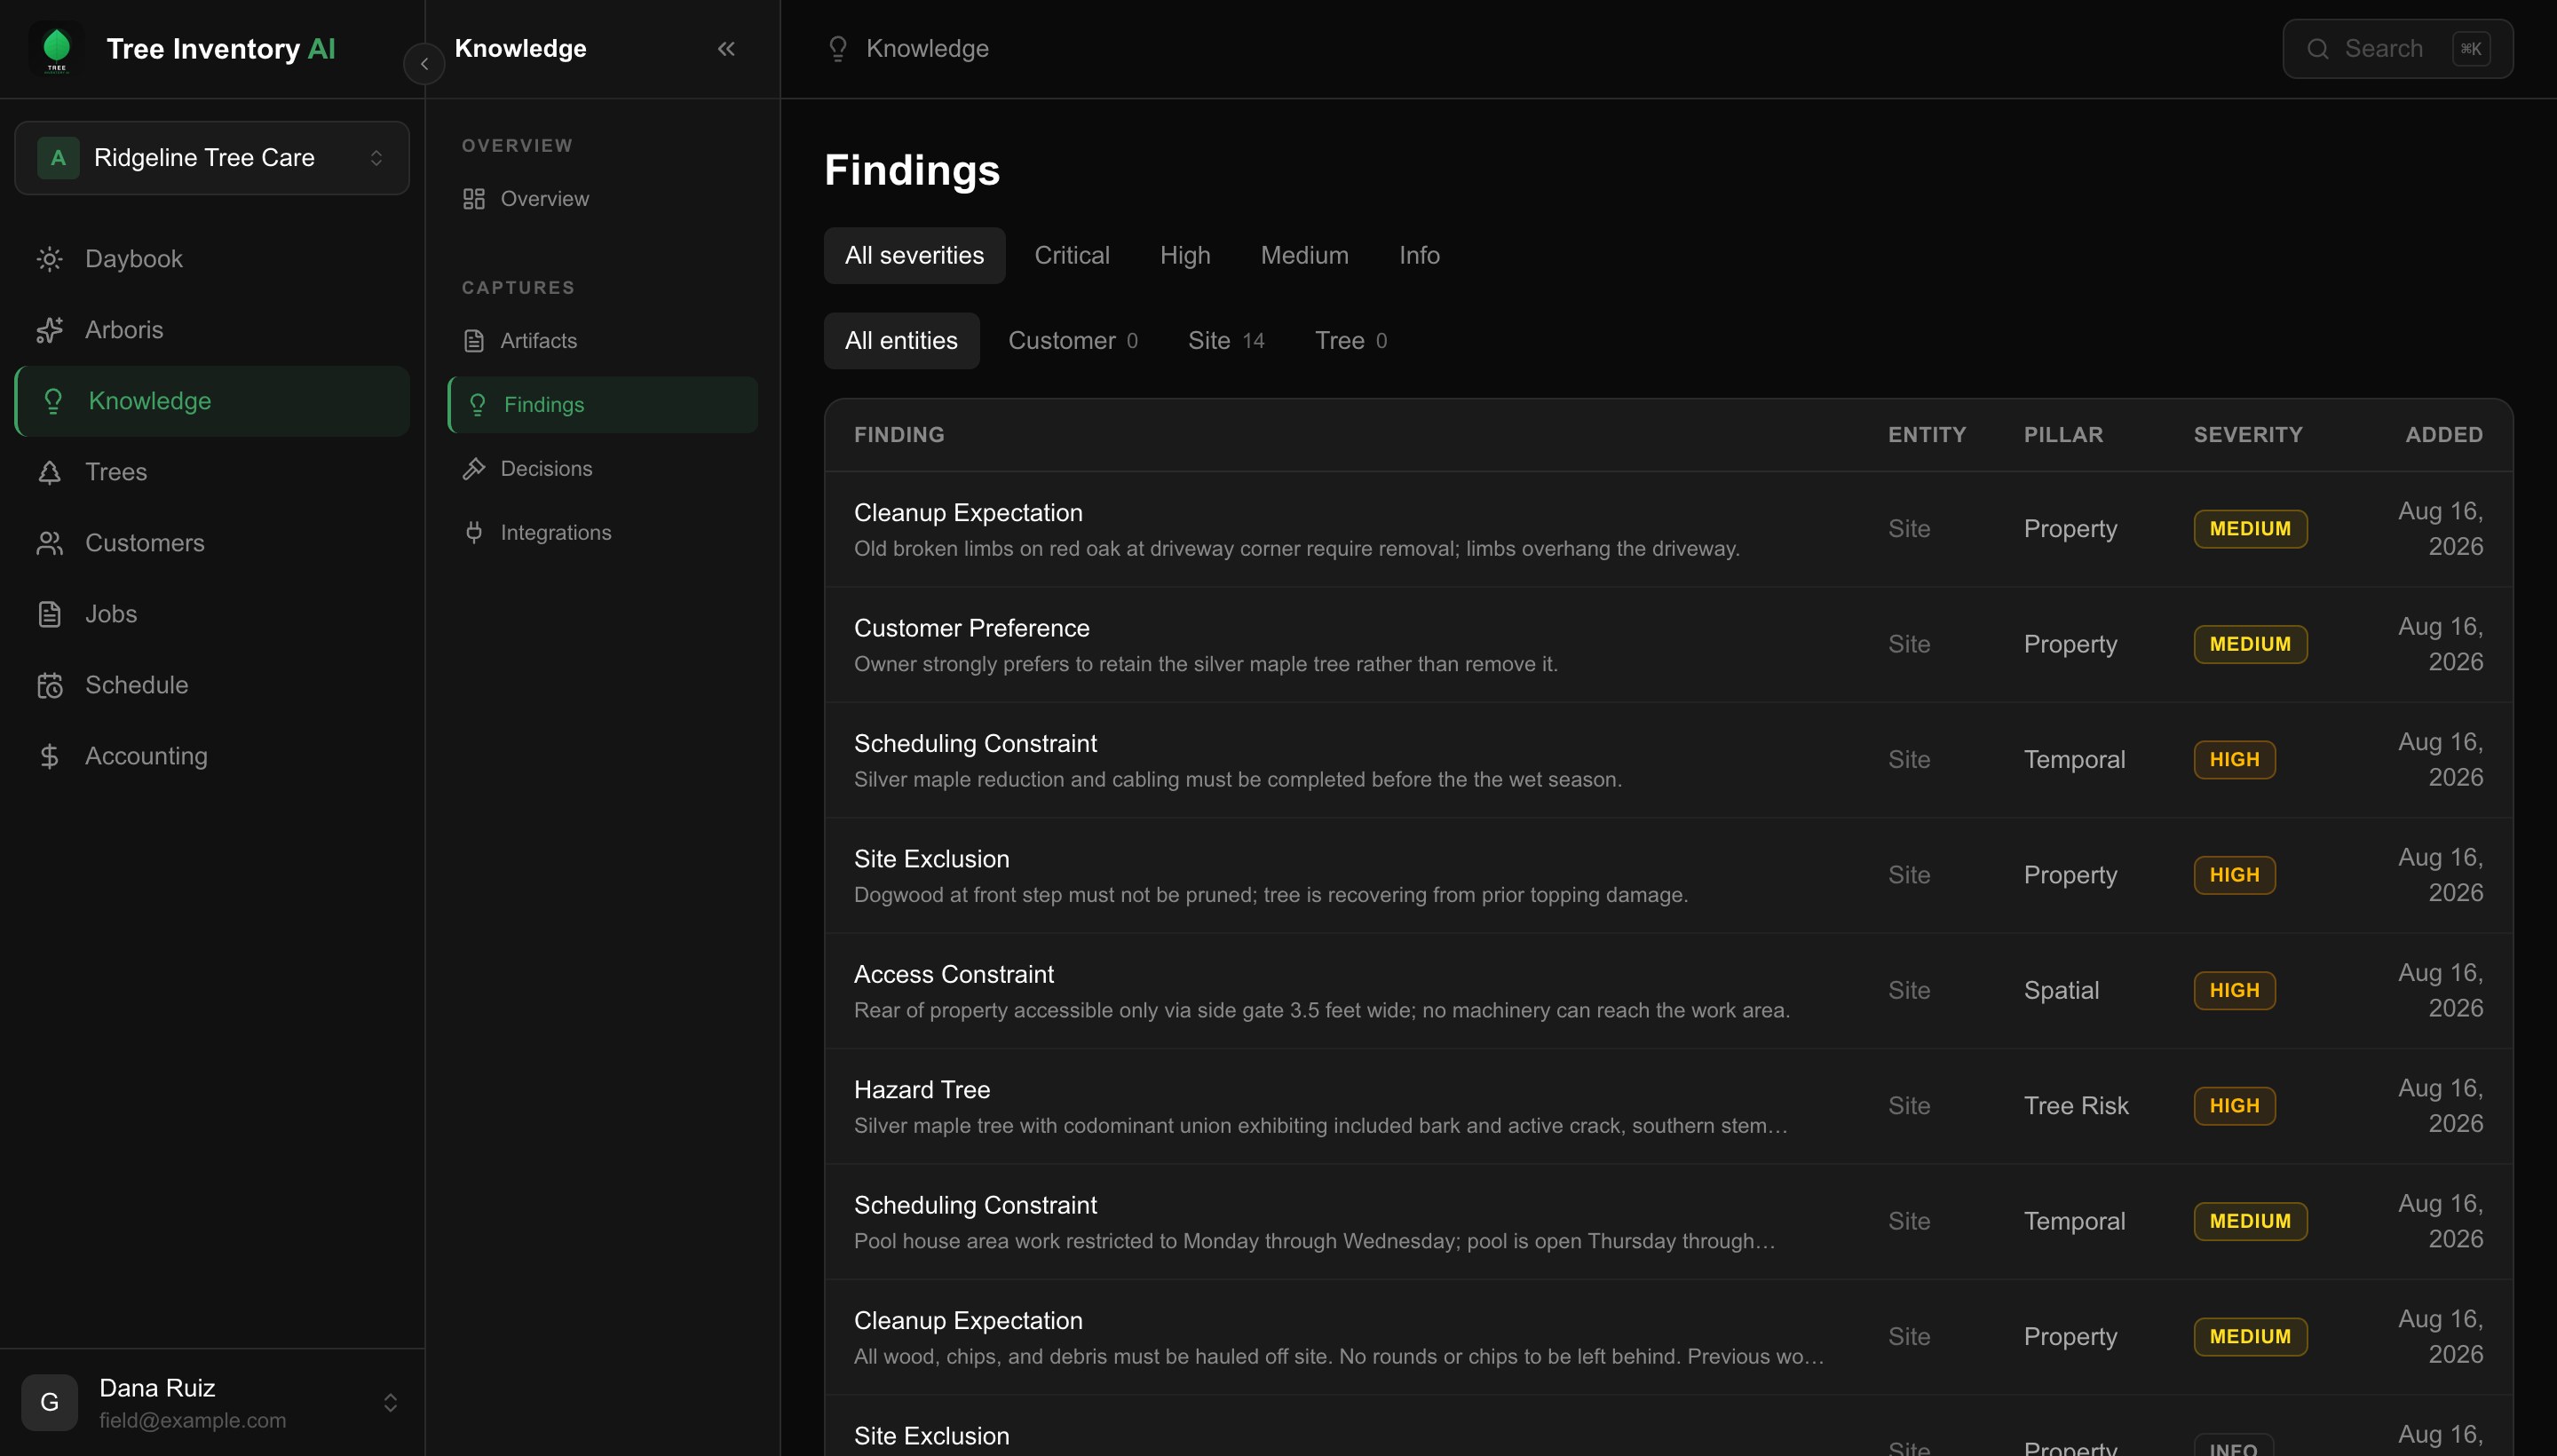Click the Customers people icon

(x=49, y=543)
